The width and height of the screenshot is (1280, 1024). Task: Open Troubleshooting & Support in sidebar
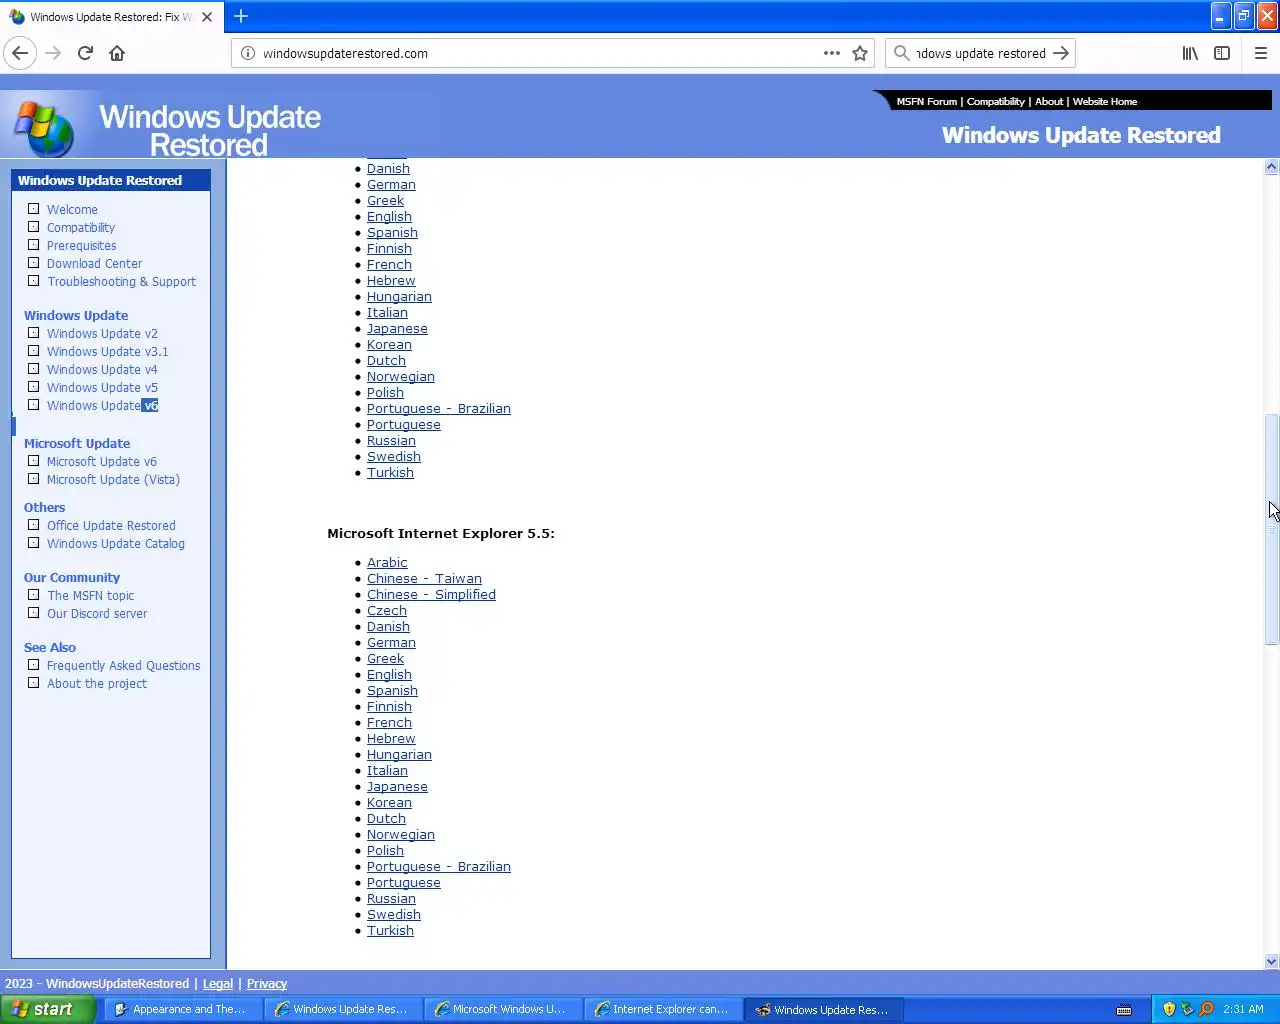pyautogui.click(x=121, y=281)
